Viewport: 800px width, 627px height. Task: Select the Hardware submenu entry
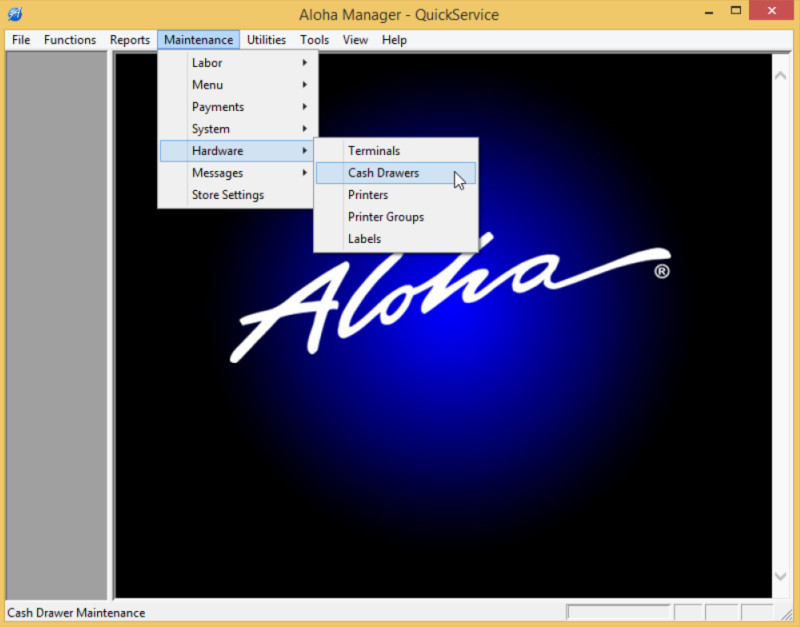pyautogui.click(x=237, y=151)
